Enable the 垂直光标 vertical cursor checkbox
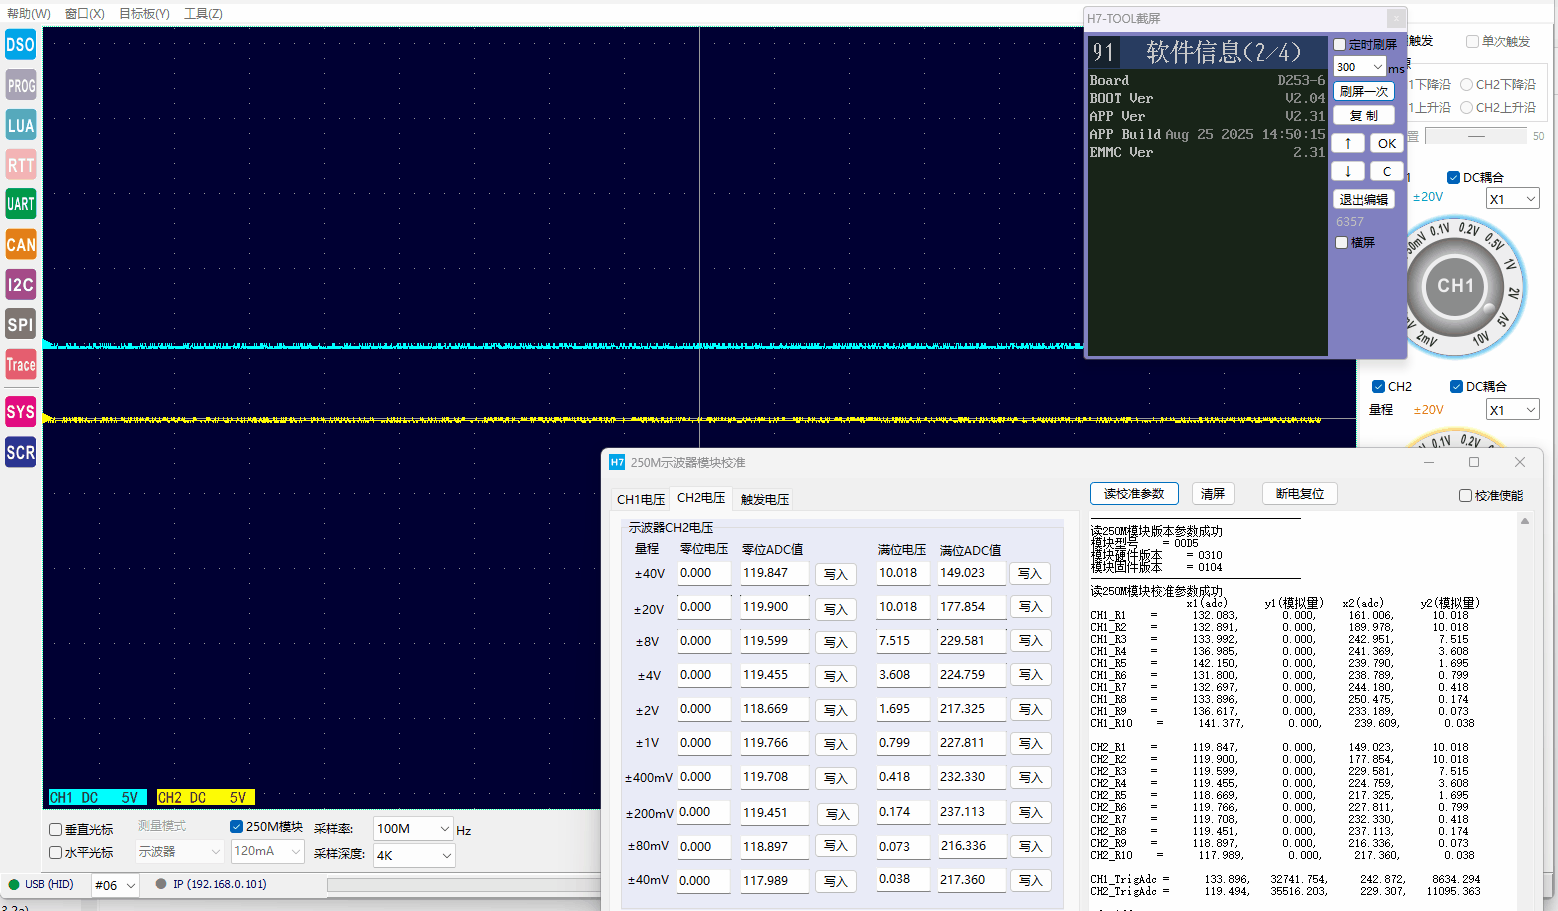The image size is (1558, 911). pos(56,830)
